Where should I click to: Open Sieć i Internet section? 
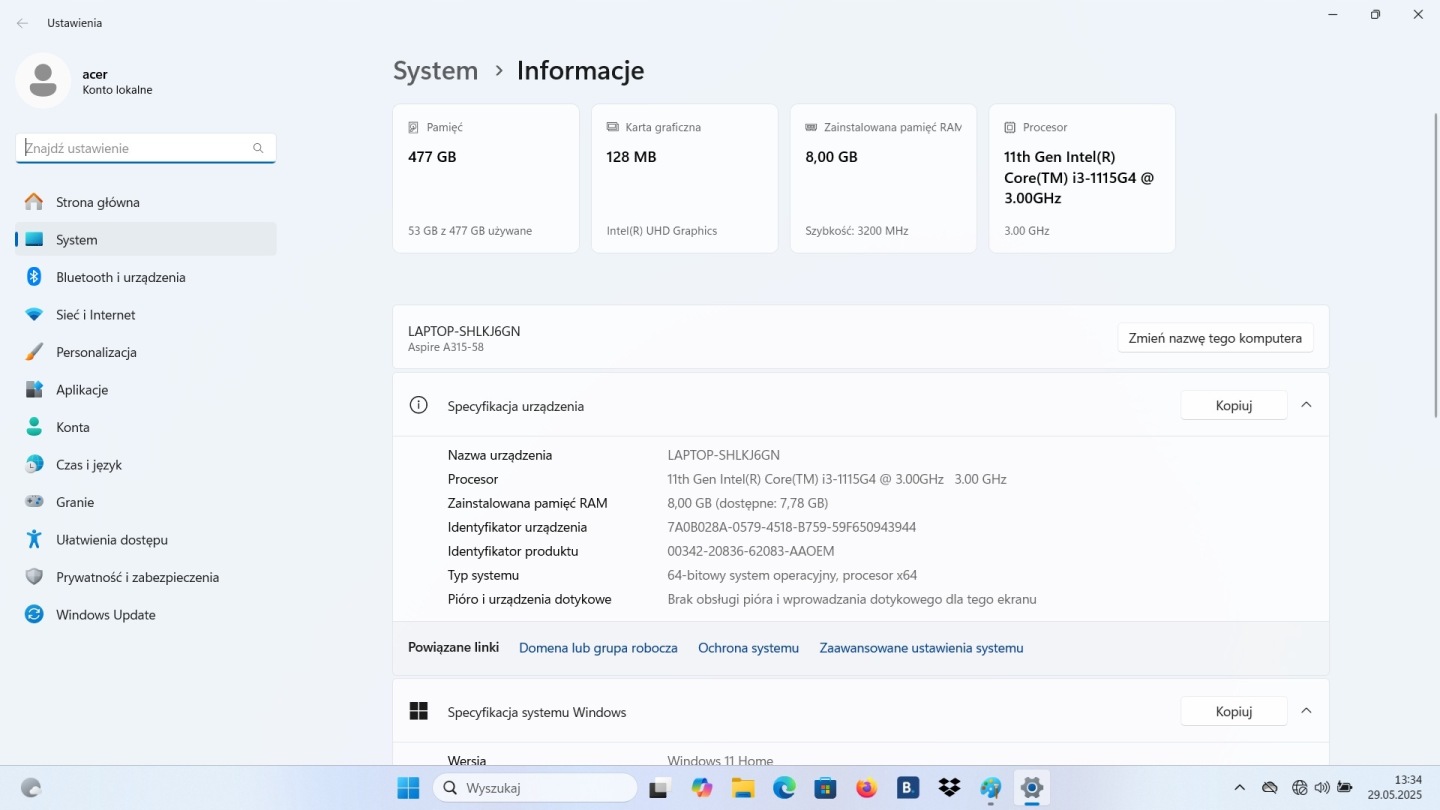click(95, 315)
